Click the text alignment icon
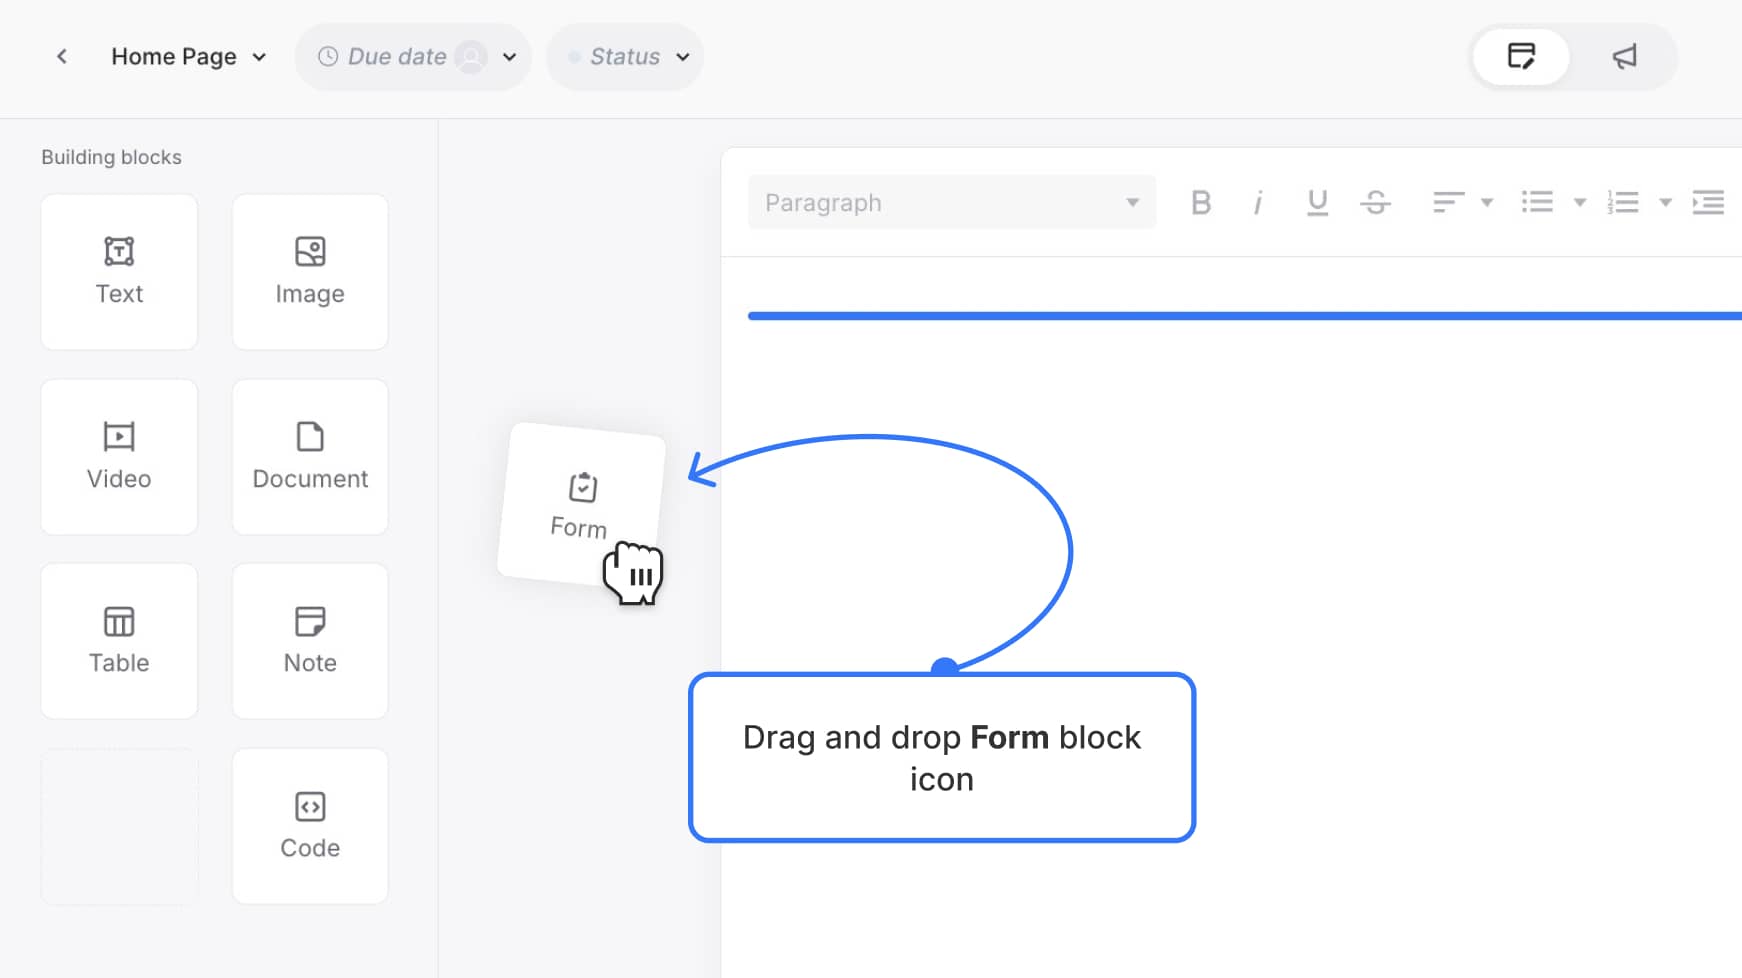This screenshot has height=978, width=1742. click(1448, 203)
